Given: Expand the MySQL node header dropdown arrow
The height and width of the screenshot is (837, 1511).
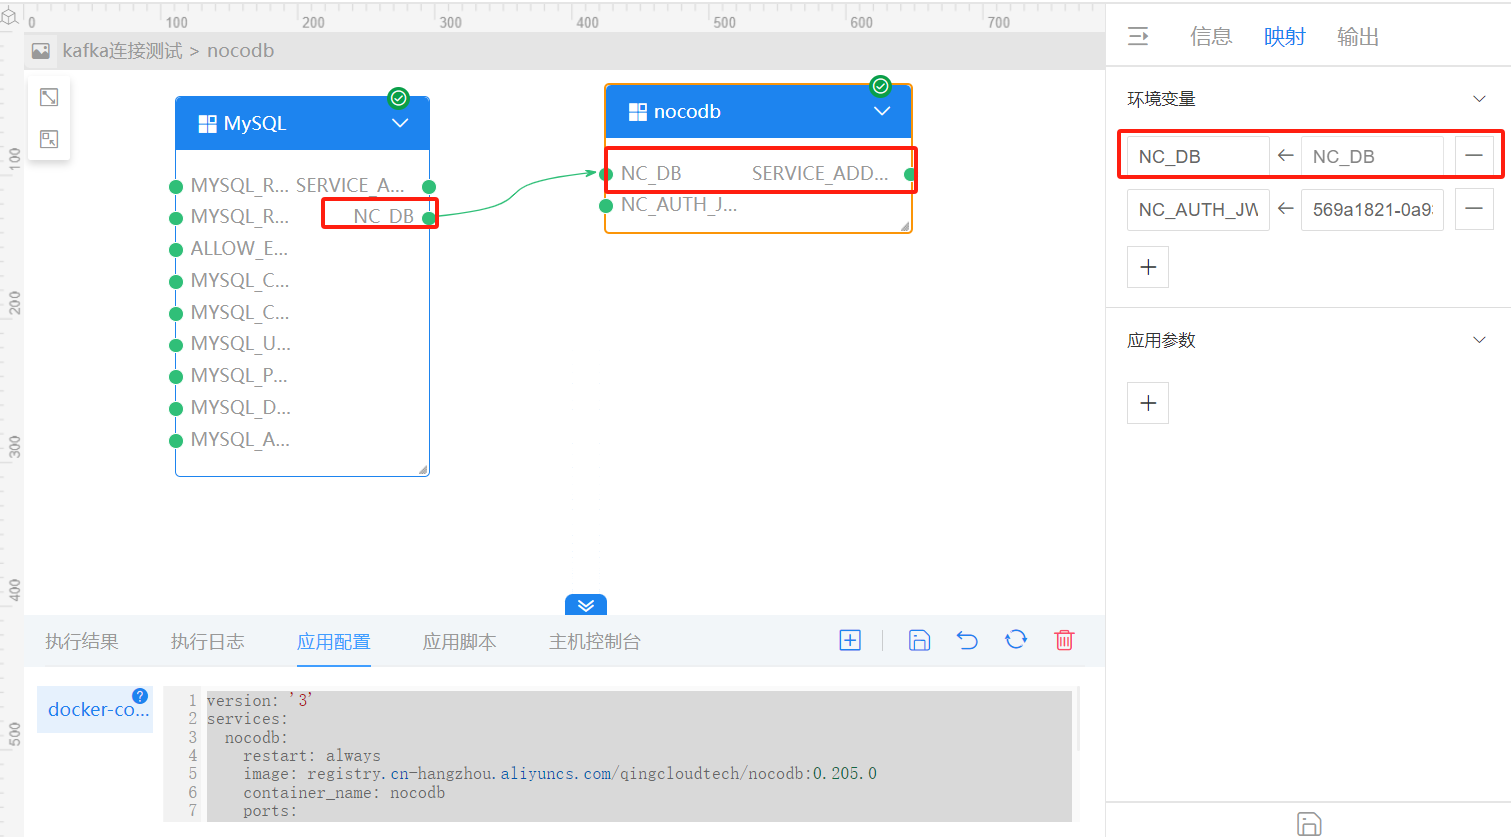Looking at the screenshot, I should click(x=400, y=123).
